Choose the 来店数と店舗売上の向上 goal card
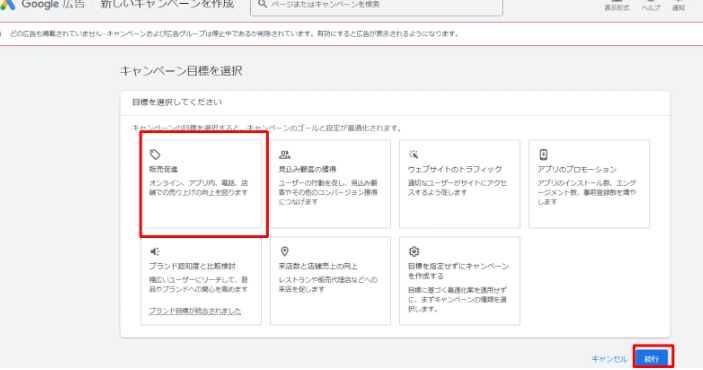 330,281
